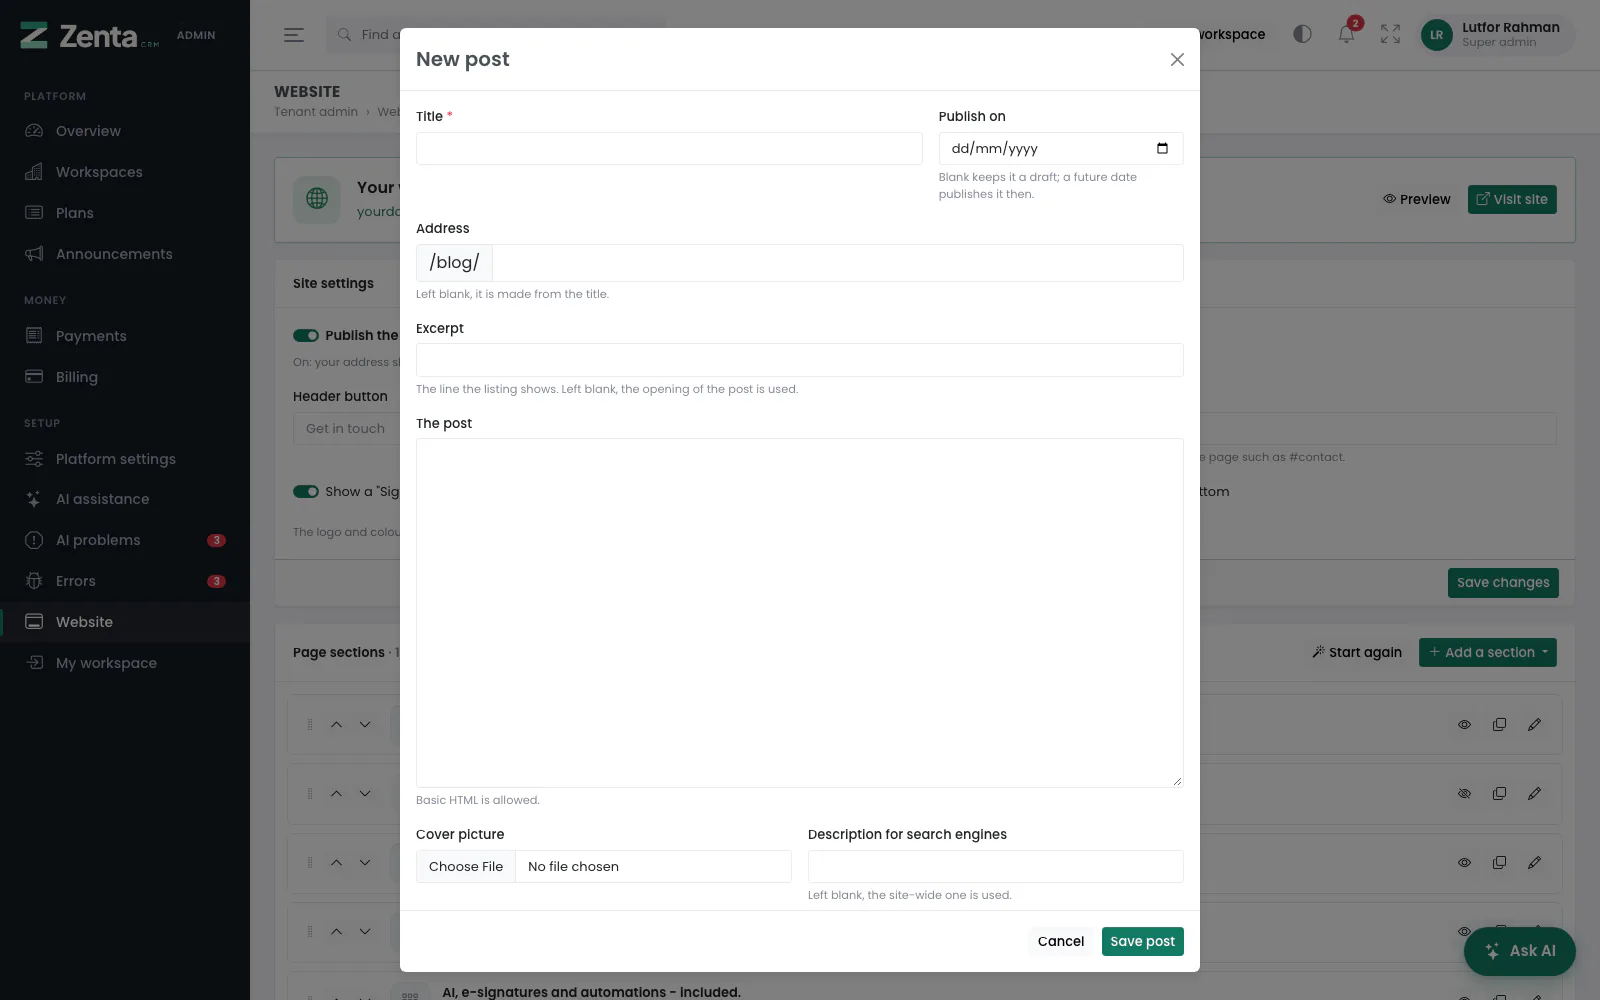This screenshot has height=1000, width=1600.
Task: Select Website in sidebar
Action: (x=125, y=622)
